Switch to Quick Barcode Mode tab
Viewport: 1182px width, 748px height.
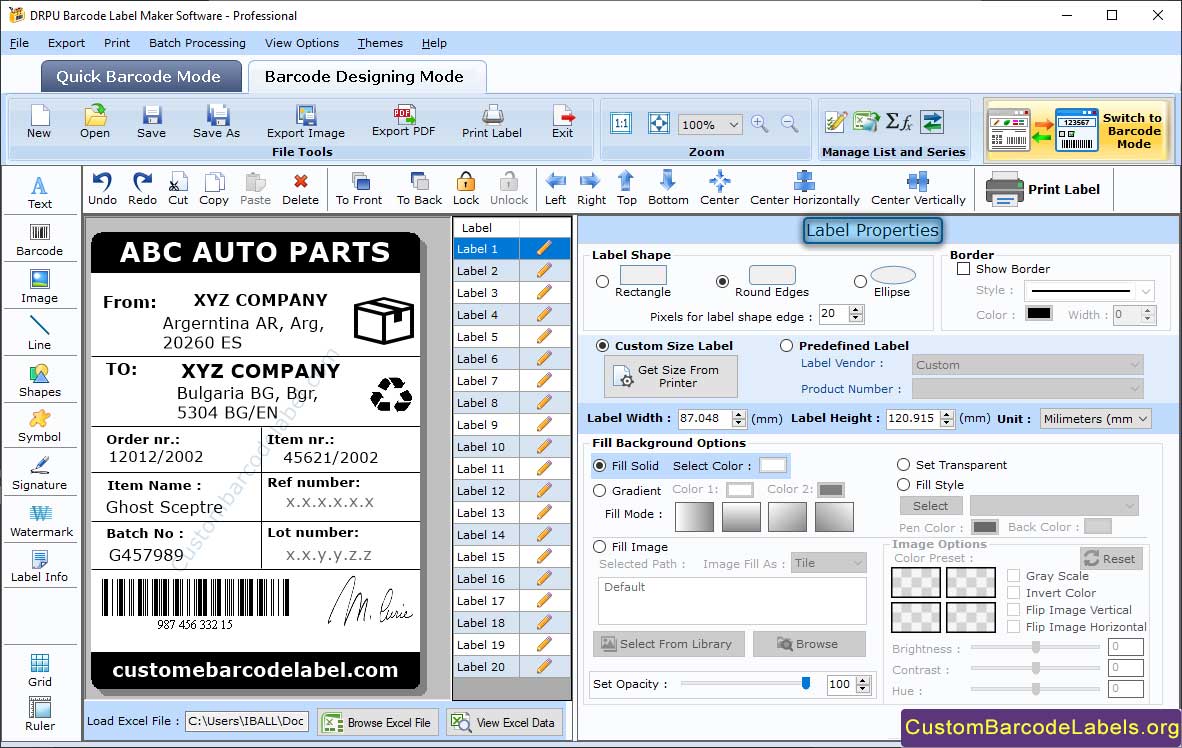pyautogui.click(x=141, y=76)
